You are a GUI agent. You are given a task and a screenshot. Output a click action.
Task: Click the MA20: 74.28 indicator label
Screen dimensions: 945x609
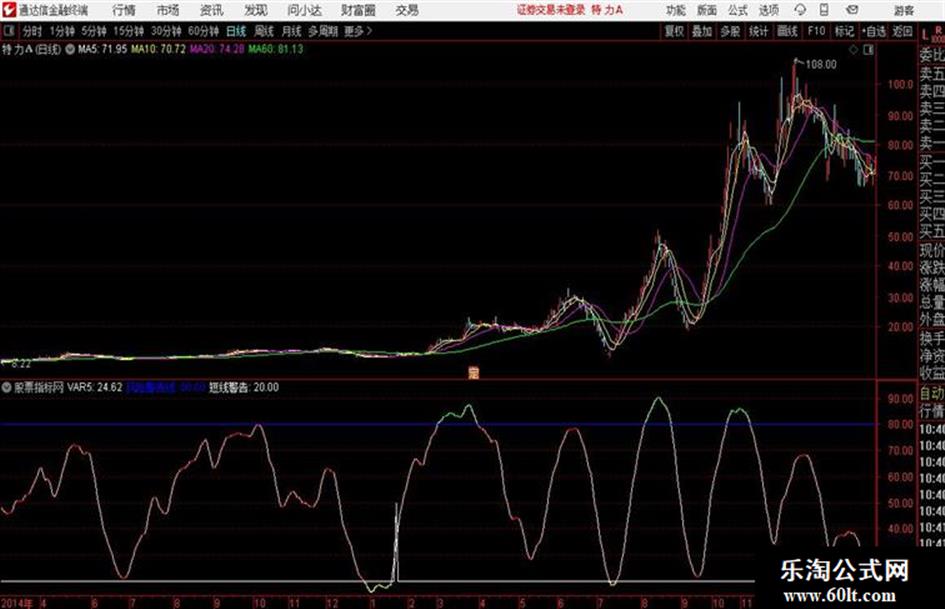[218, 49]
